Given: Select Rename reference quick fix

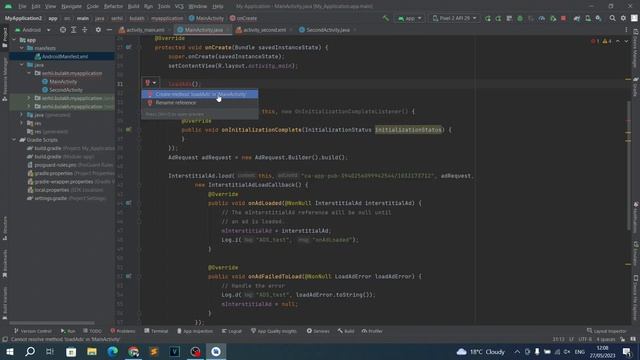Looking at the screenshot, I should pos(200,103).
